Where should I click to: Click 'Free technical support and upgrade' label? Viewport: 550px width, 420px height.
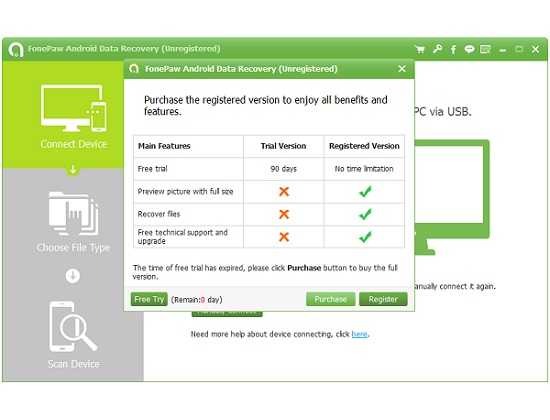(x=182, y=237)
